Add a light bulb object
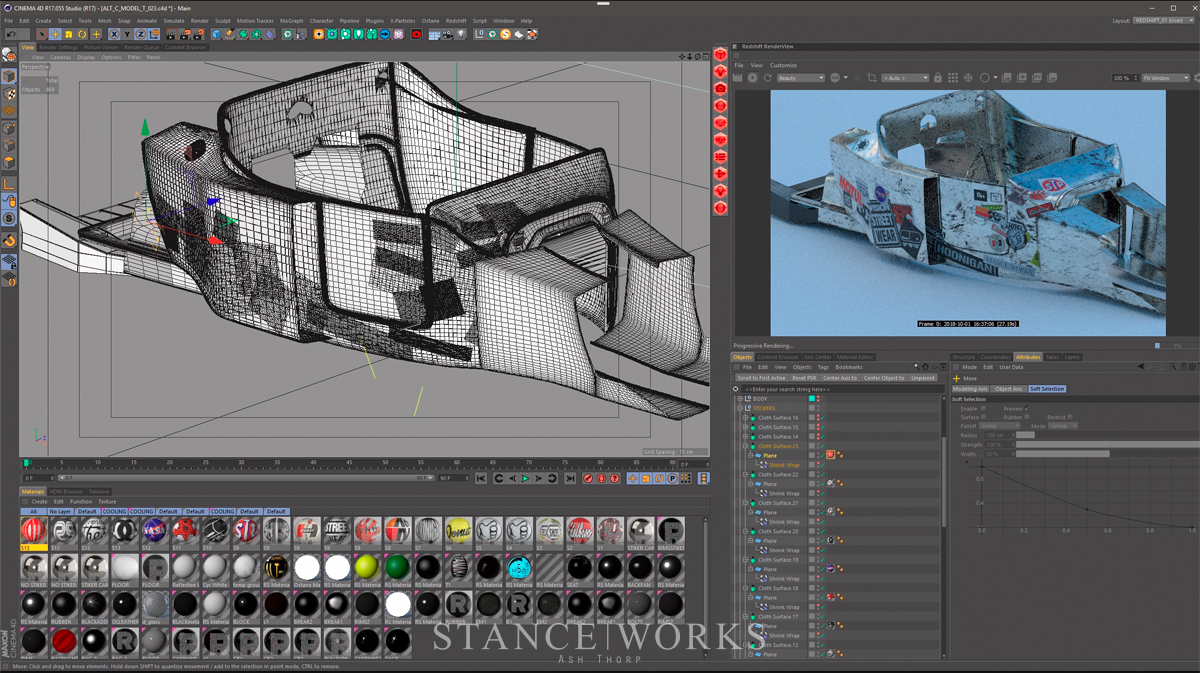Image resolution: width=1200 pixels, height=673 pixels. coord(461,34)
